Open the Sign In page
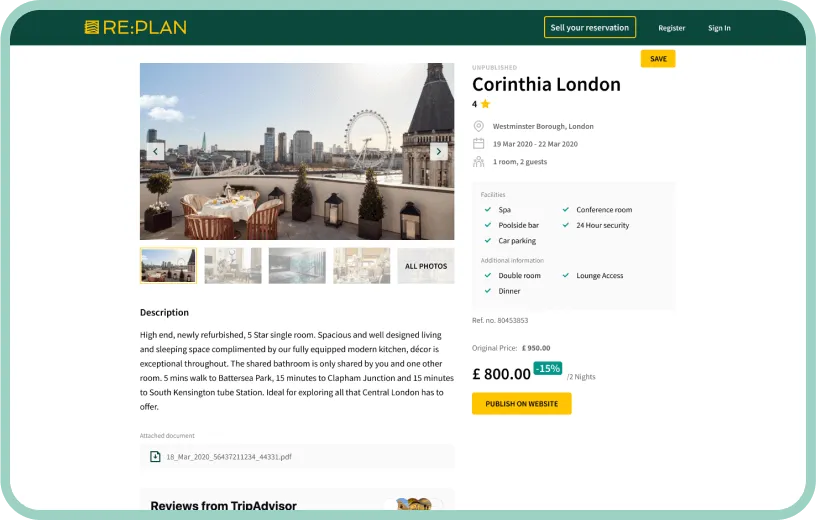This screenshot has height=520, width=816. pyautogui.click(x=719, y=28)
